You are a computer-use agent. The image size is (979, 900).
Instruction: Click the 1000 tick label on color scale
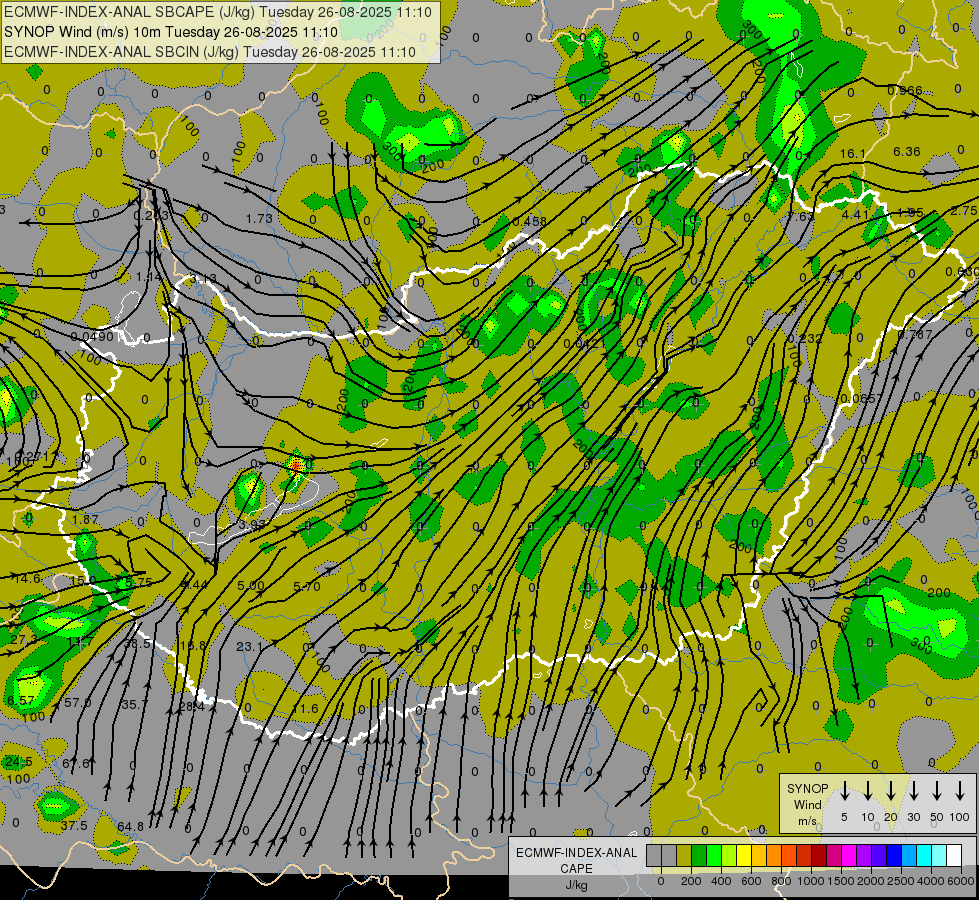pyautogui.click(x=810, y=881)
